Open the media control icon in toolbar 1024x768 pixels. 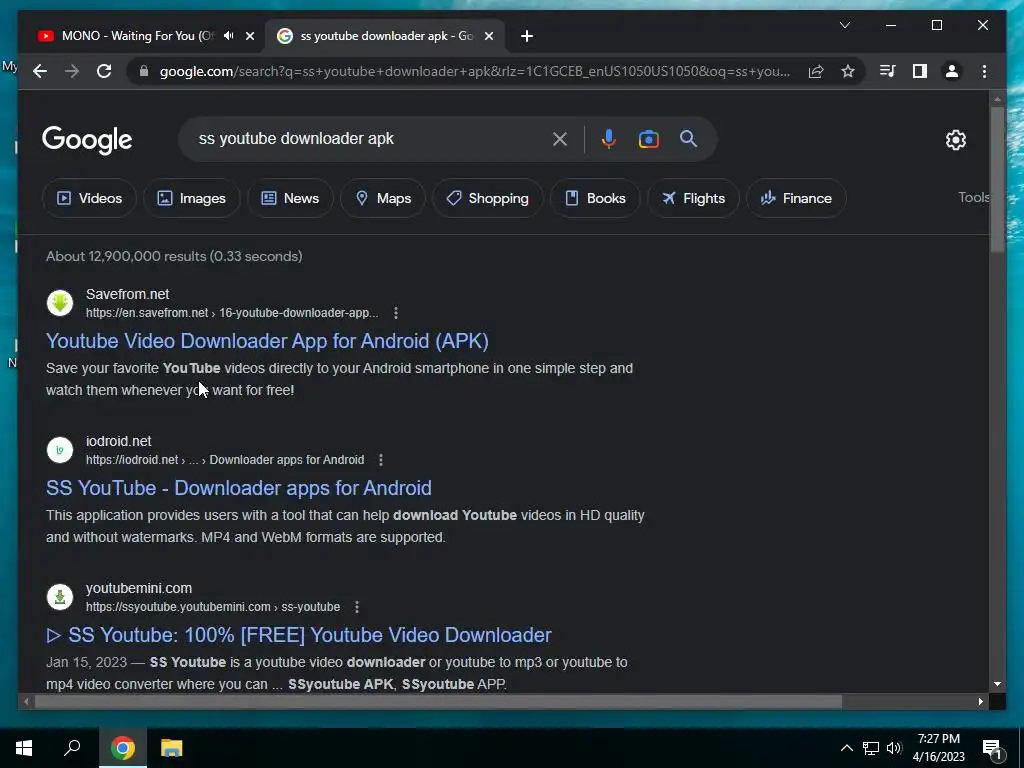[x=888, y=71]
